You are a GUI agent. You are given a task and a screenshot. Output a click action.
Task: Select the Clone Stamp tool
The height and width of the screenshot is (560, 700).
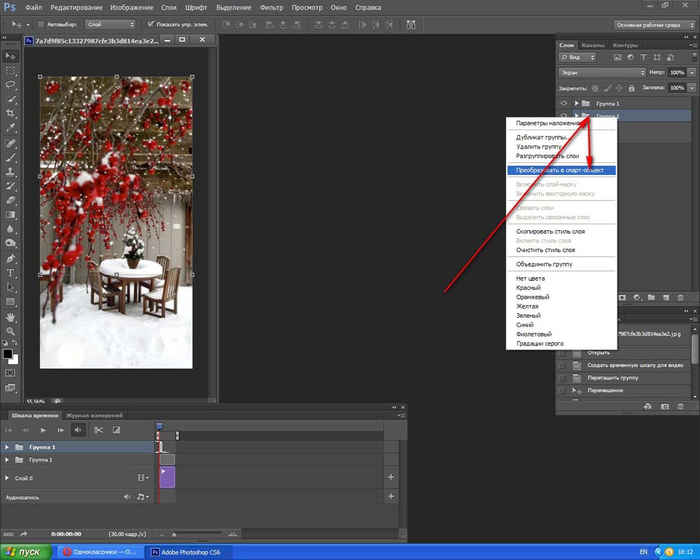(x=10, y=171)
